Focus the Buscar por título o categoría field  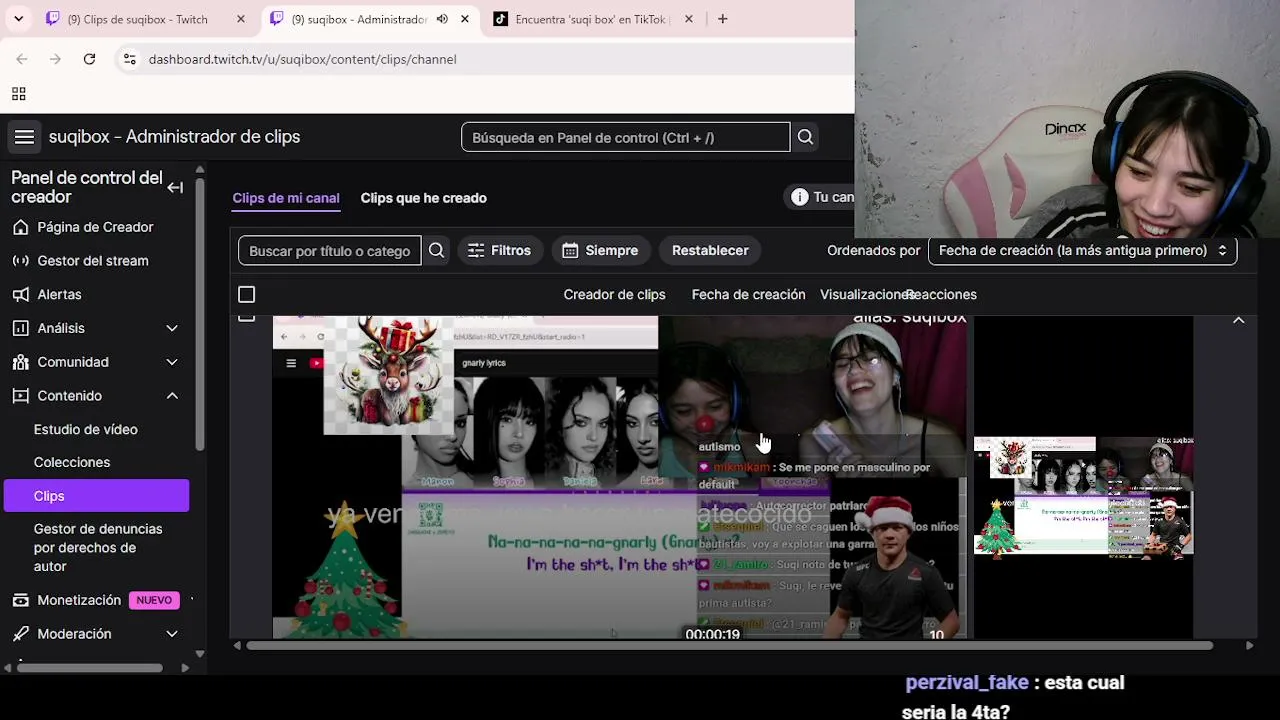point(330,251)
